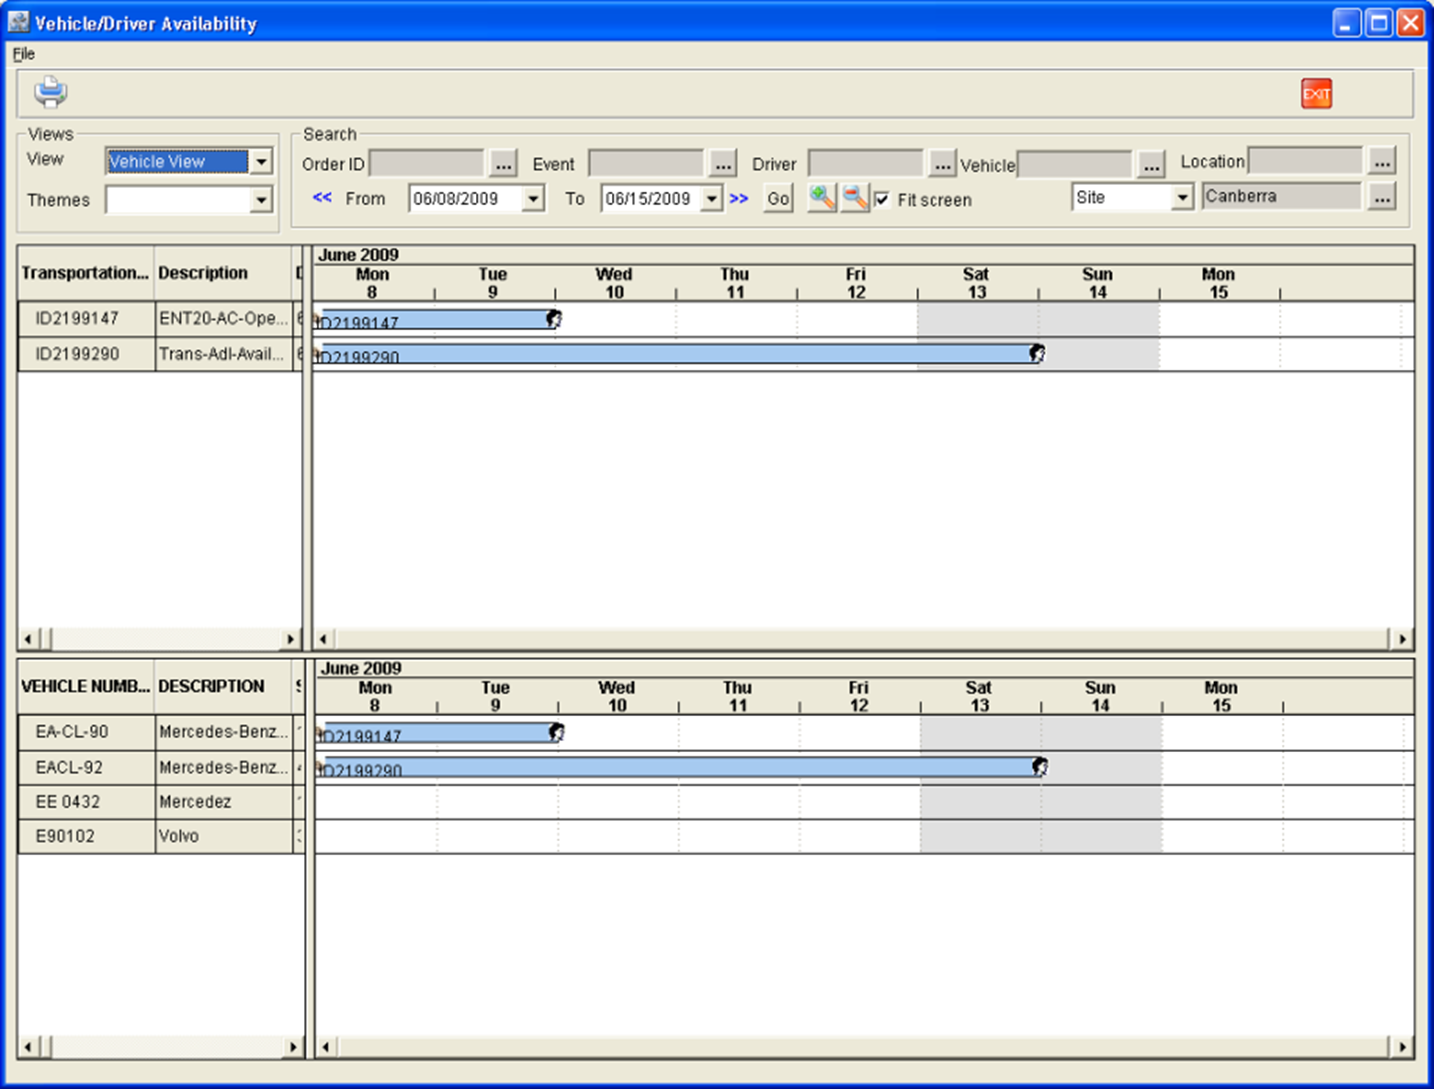Open the Themes dropdown
The image size is (1434, 1089).
point(261,200)
